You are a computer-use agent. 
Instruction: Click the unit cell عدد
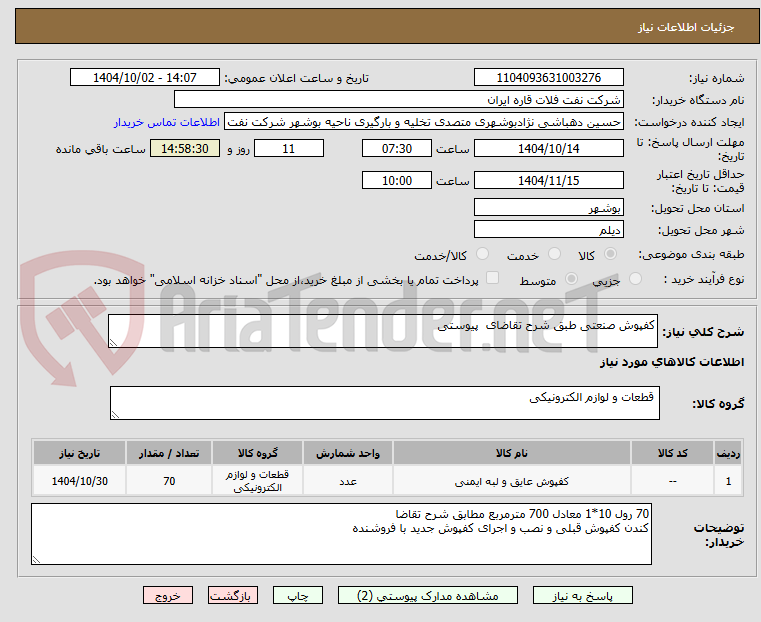pyautogui.click(x=347, y=481)
